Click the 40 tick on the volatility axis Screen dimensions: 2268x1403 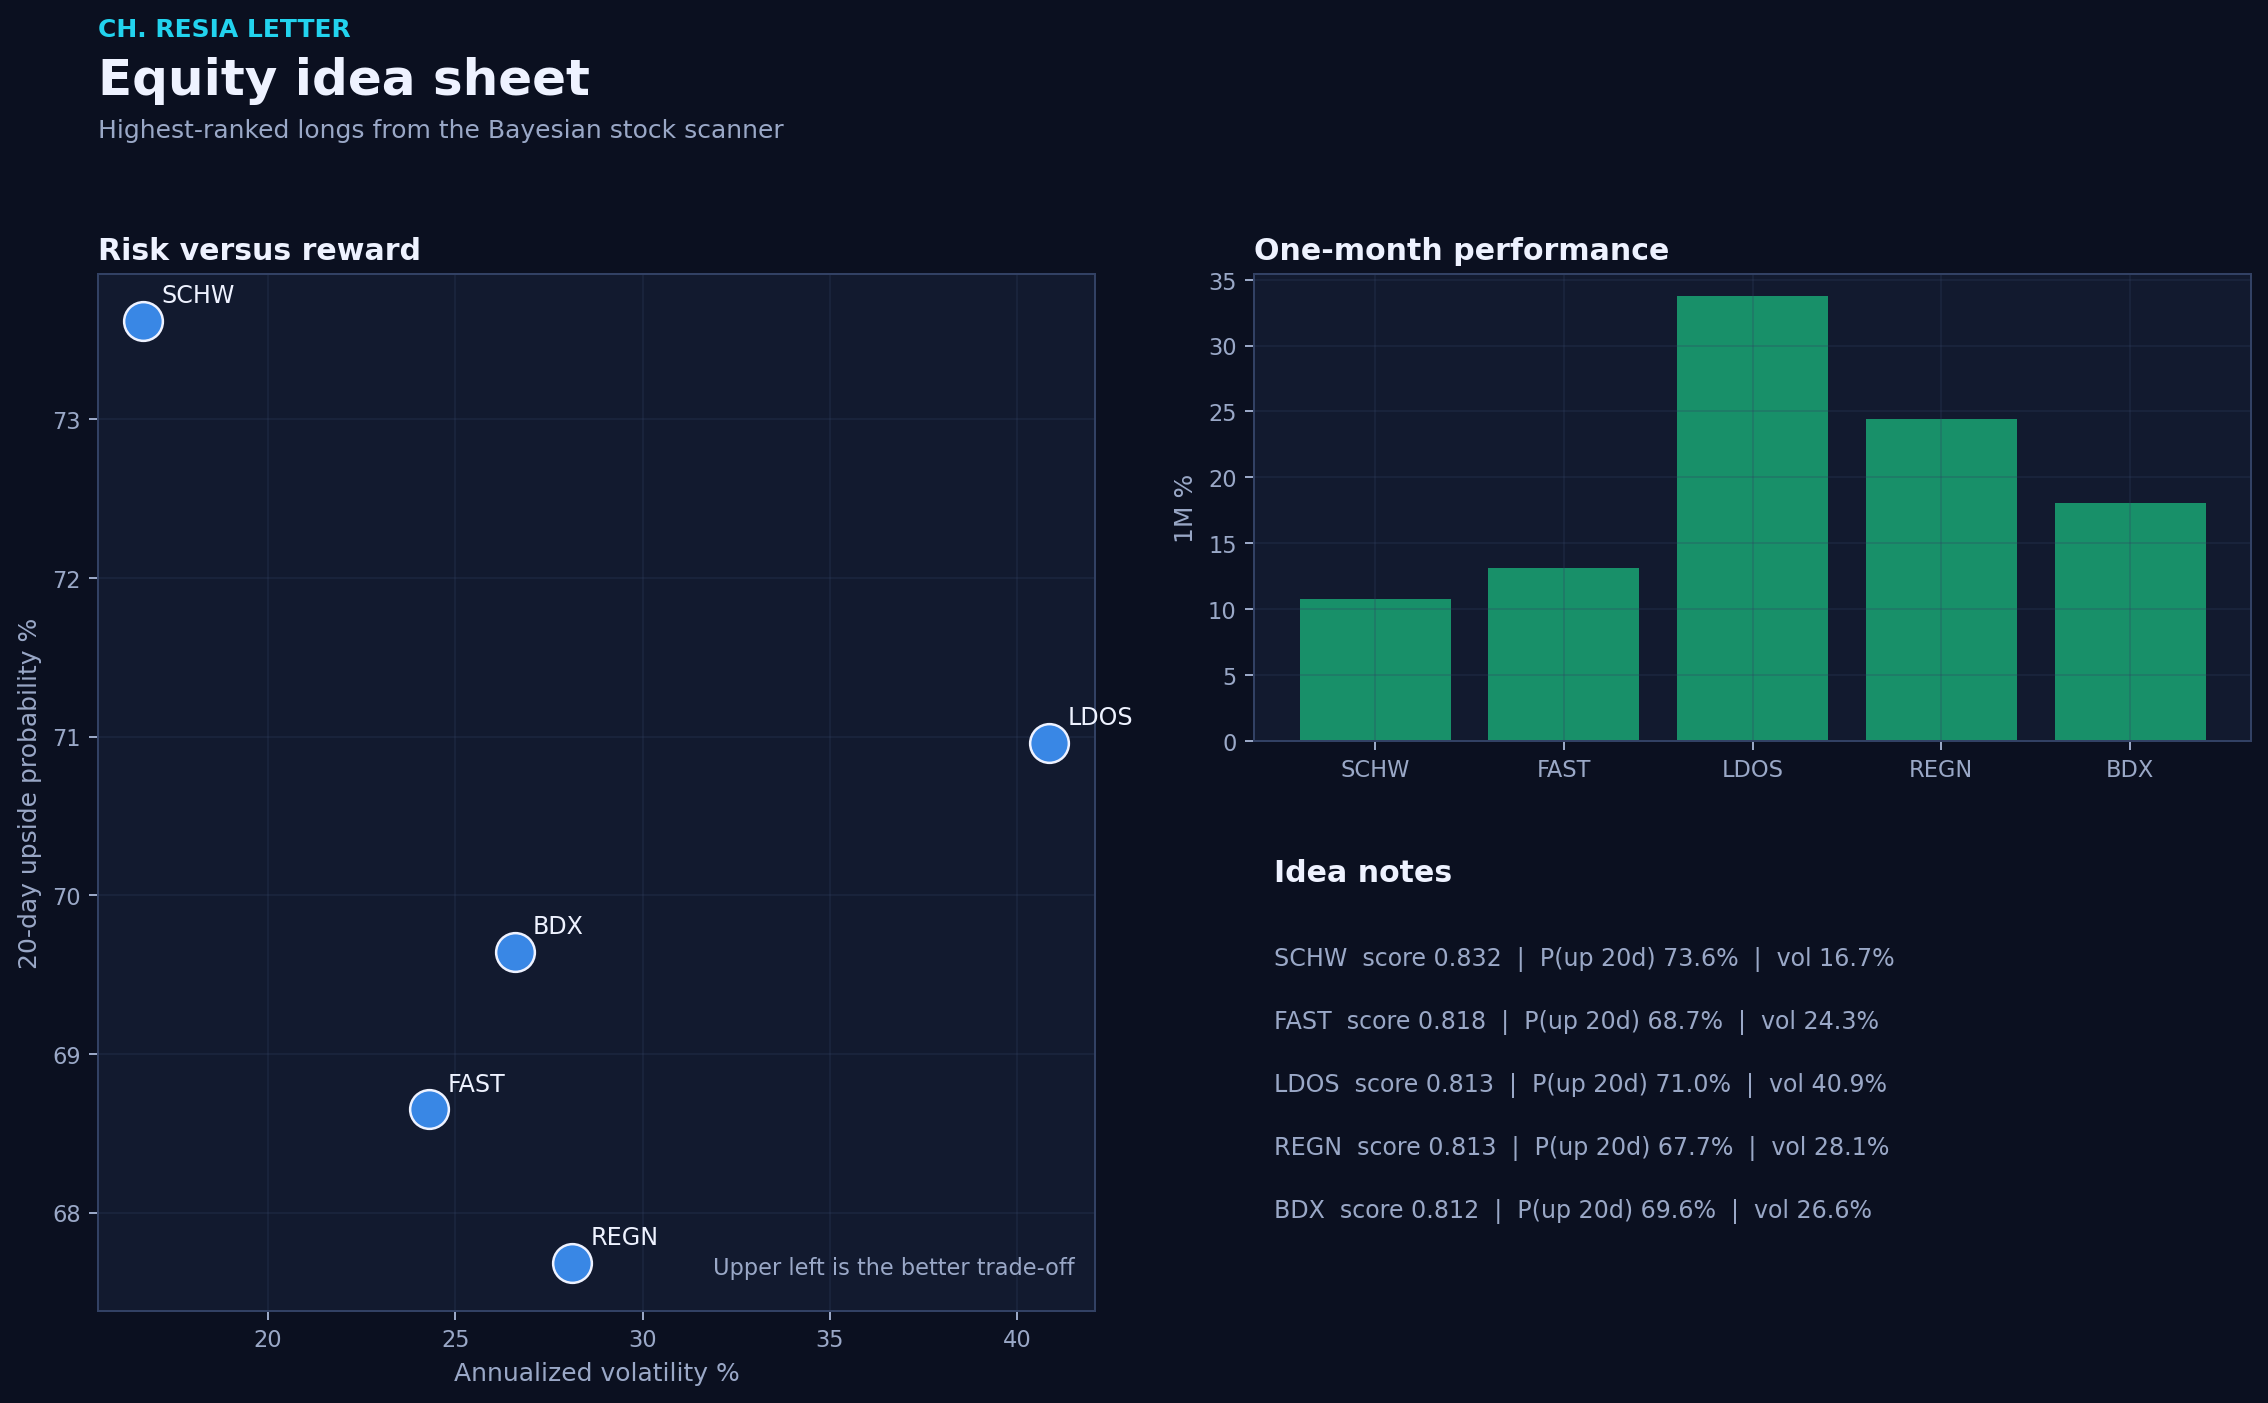tap(1017, 1340)
